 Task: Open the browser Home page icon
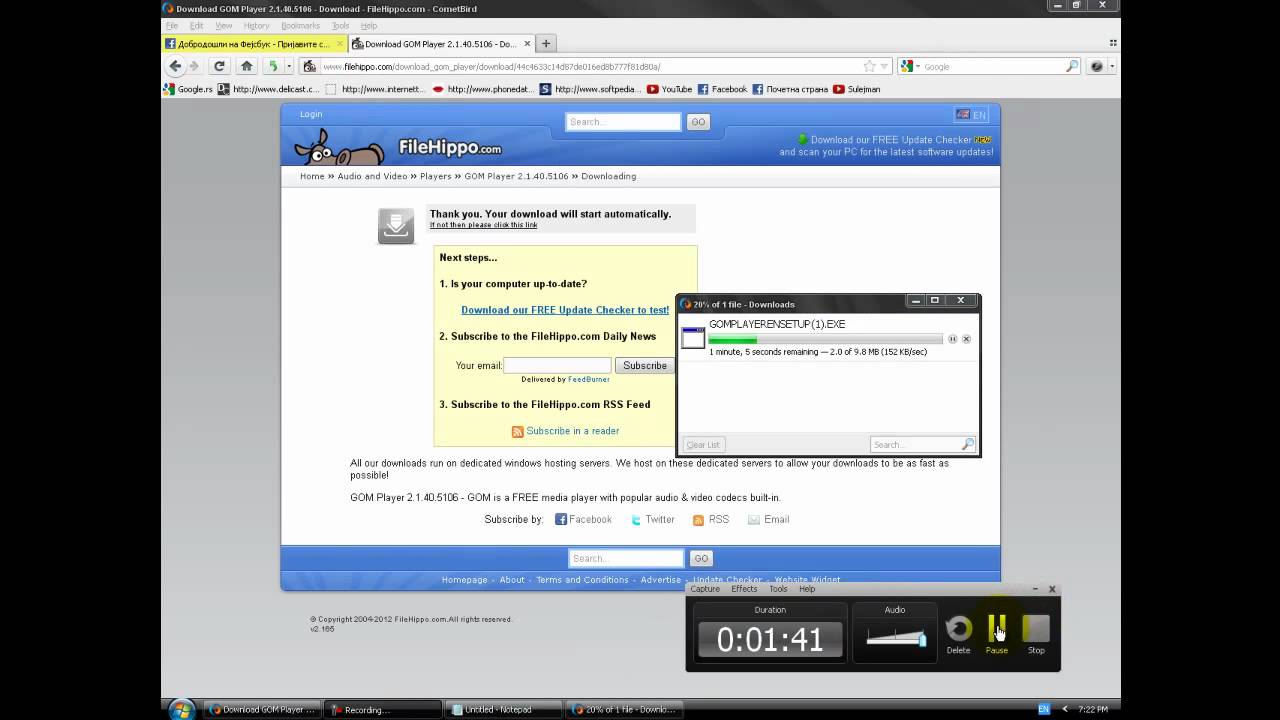[246, 66]
